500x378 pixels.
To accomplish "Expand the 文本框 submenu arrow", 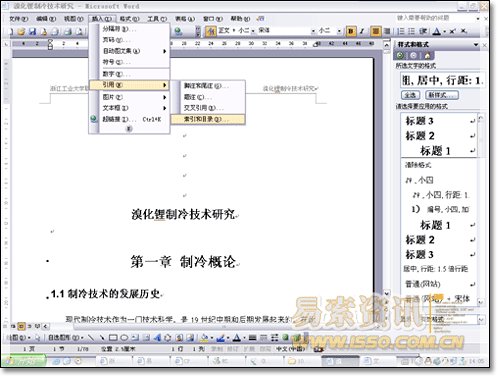I will click(x=165, y=108).
